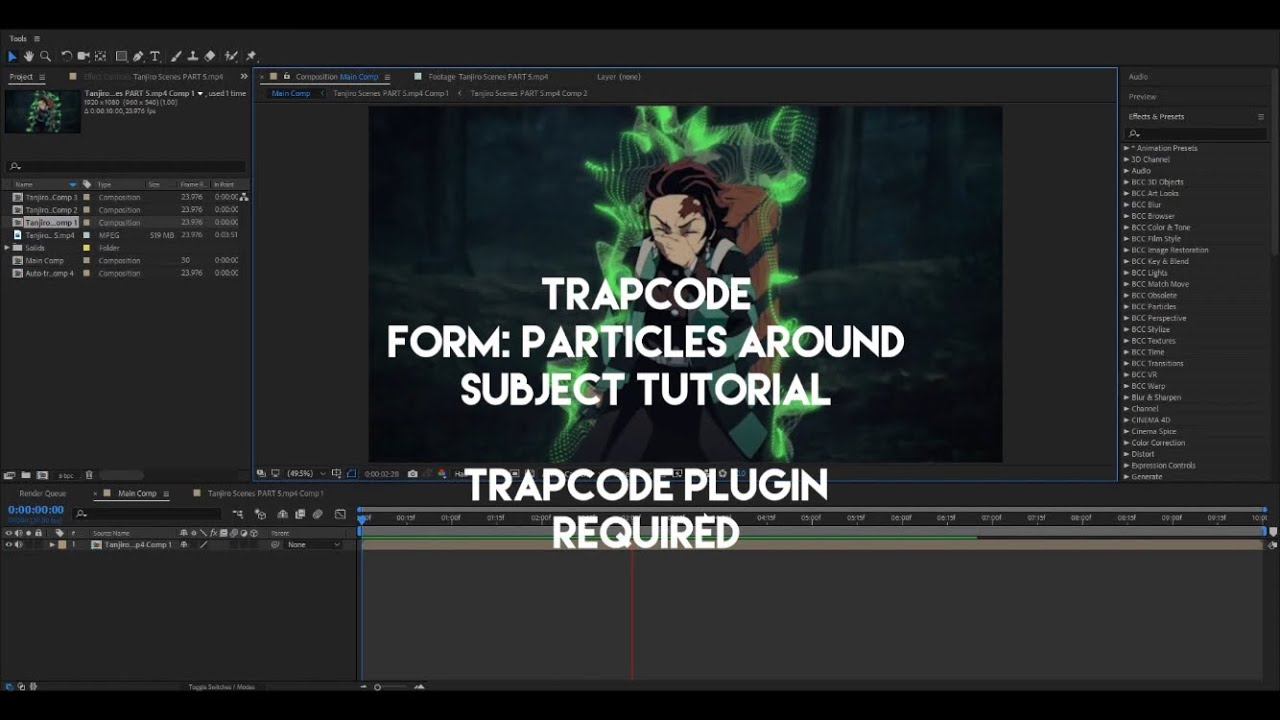Image resolution: width=1280 pixels, height=720 pixels.
Task: Toggle the layer 1 shy switch
Action: 183,545
